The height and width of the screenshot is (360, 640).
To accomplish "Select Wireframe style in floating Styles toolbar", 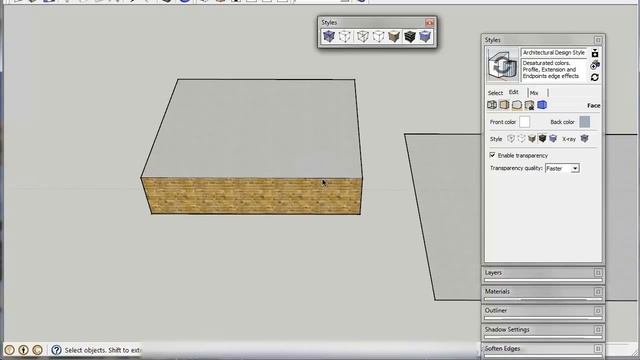I will tap(362, 36).
